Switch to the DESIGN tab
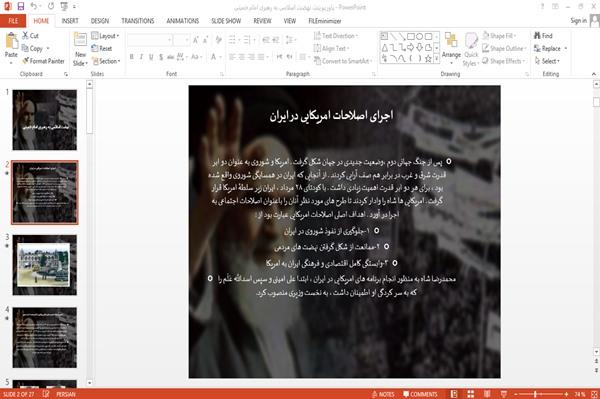This screenshot has height=399, width=600. tap(100, 21)
